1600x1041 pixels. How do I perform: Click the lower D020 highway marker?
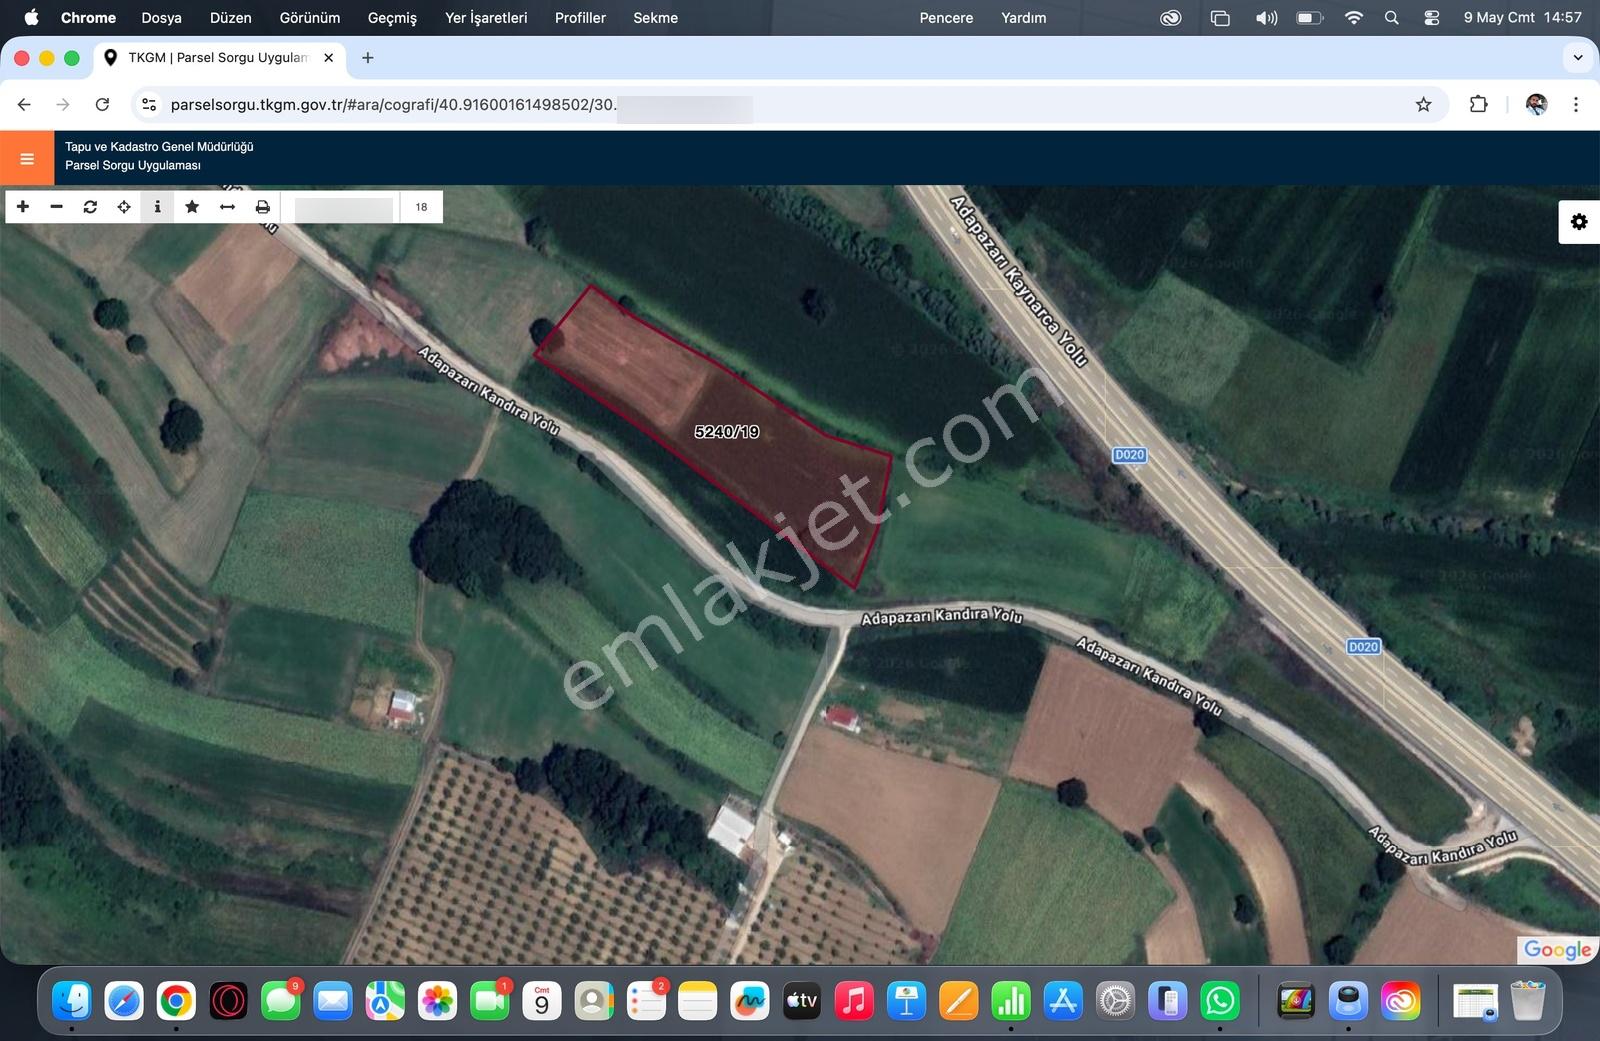pyautogui.click(x=1363, y=647)
